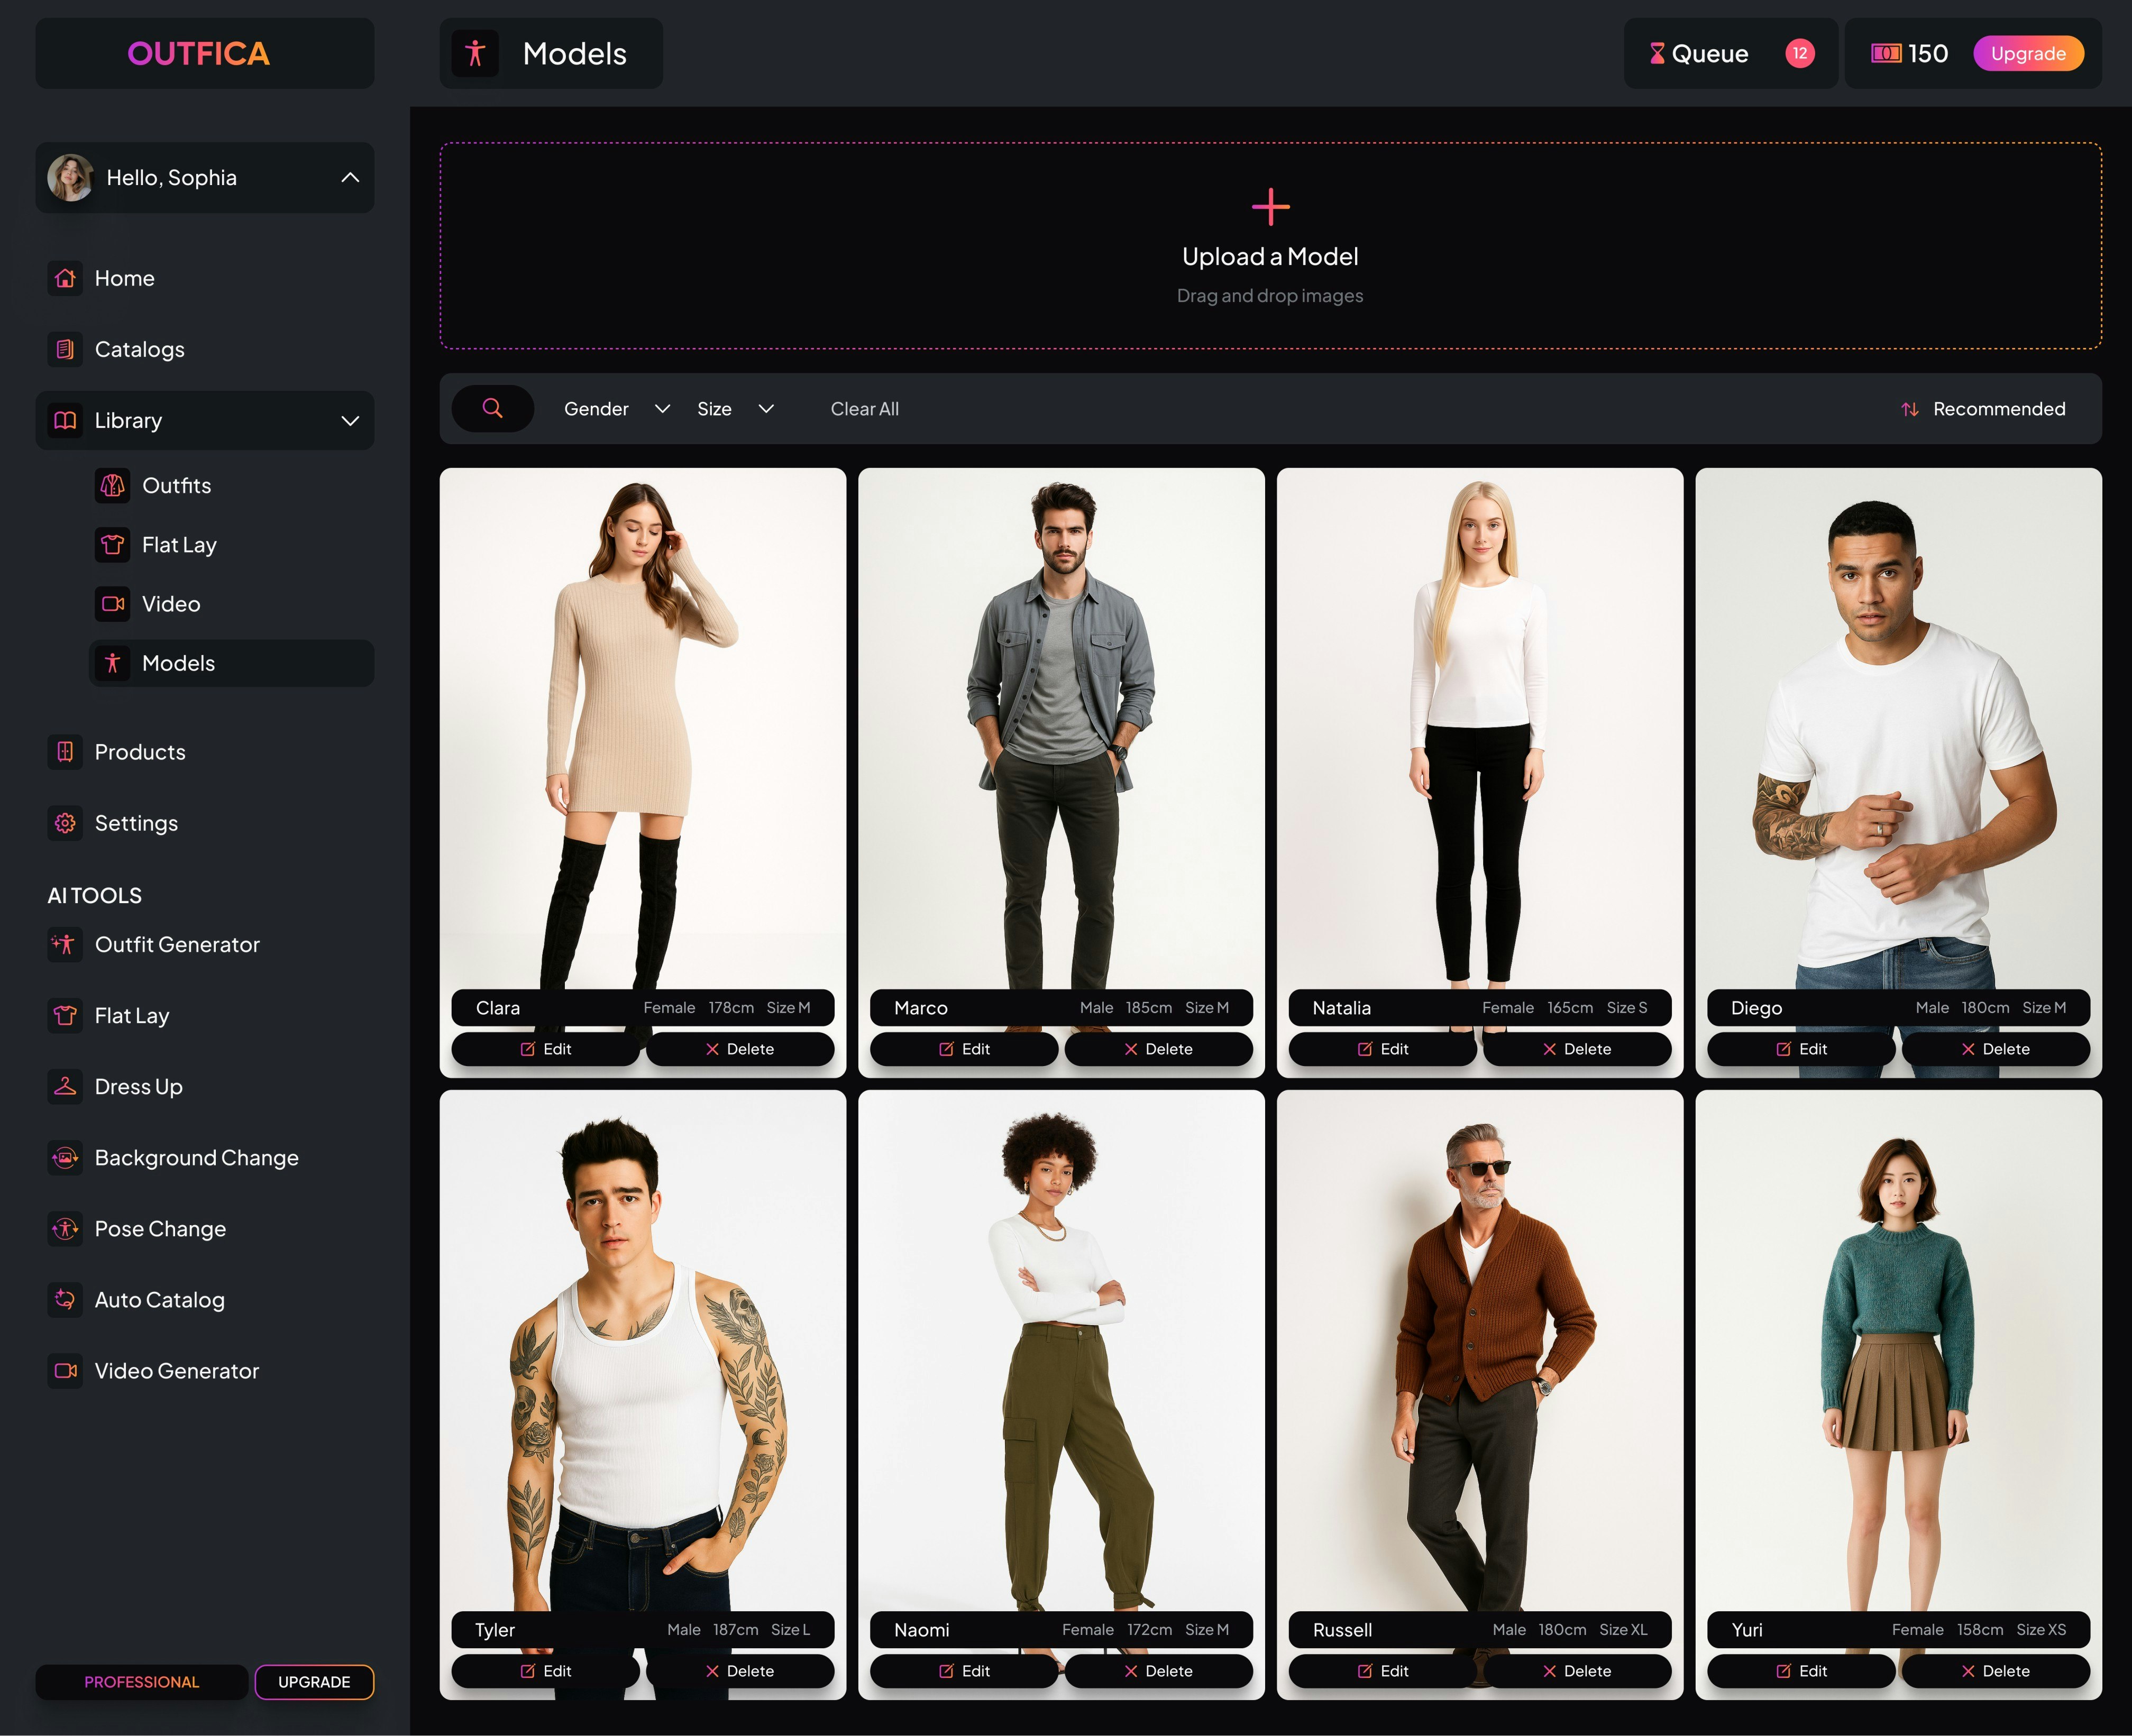Select the Background Change tool
This screenshot has width=2132, height=1736.
pos(196,1158)
